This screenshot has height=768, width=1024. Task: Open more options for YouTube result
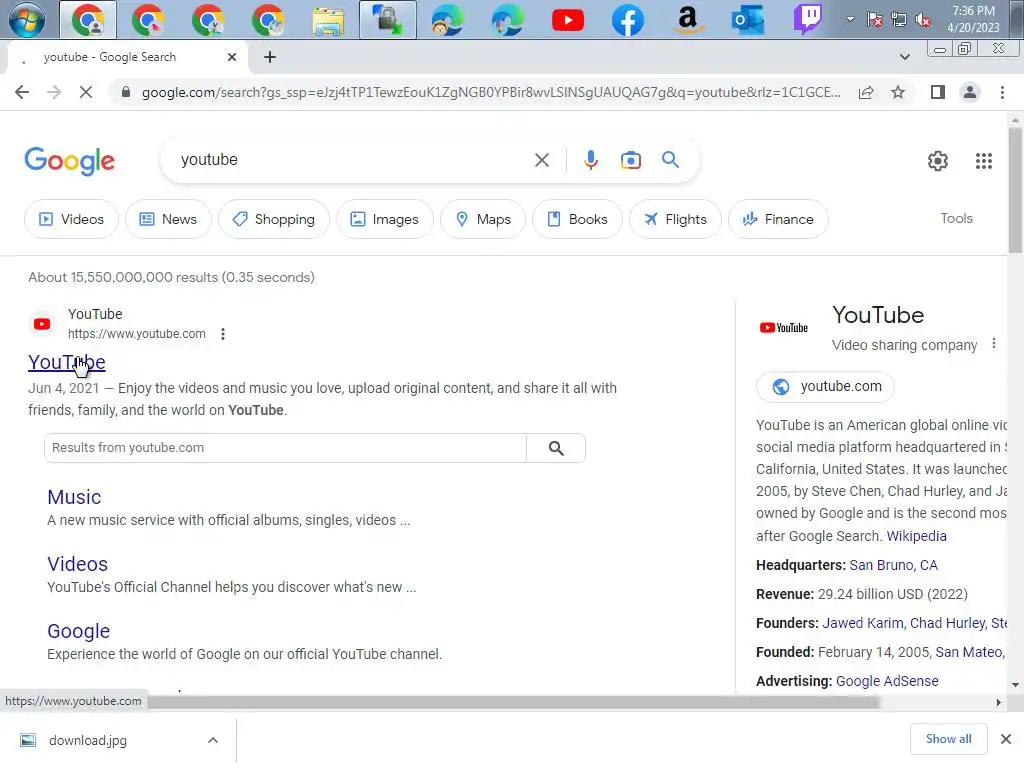(223, 334)
